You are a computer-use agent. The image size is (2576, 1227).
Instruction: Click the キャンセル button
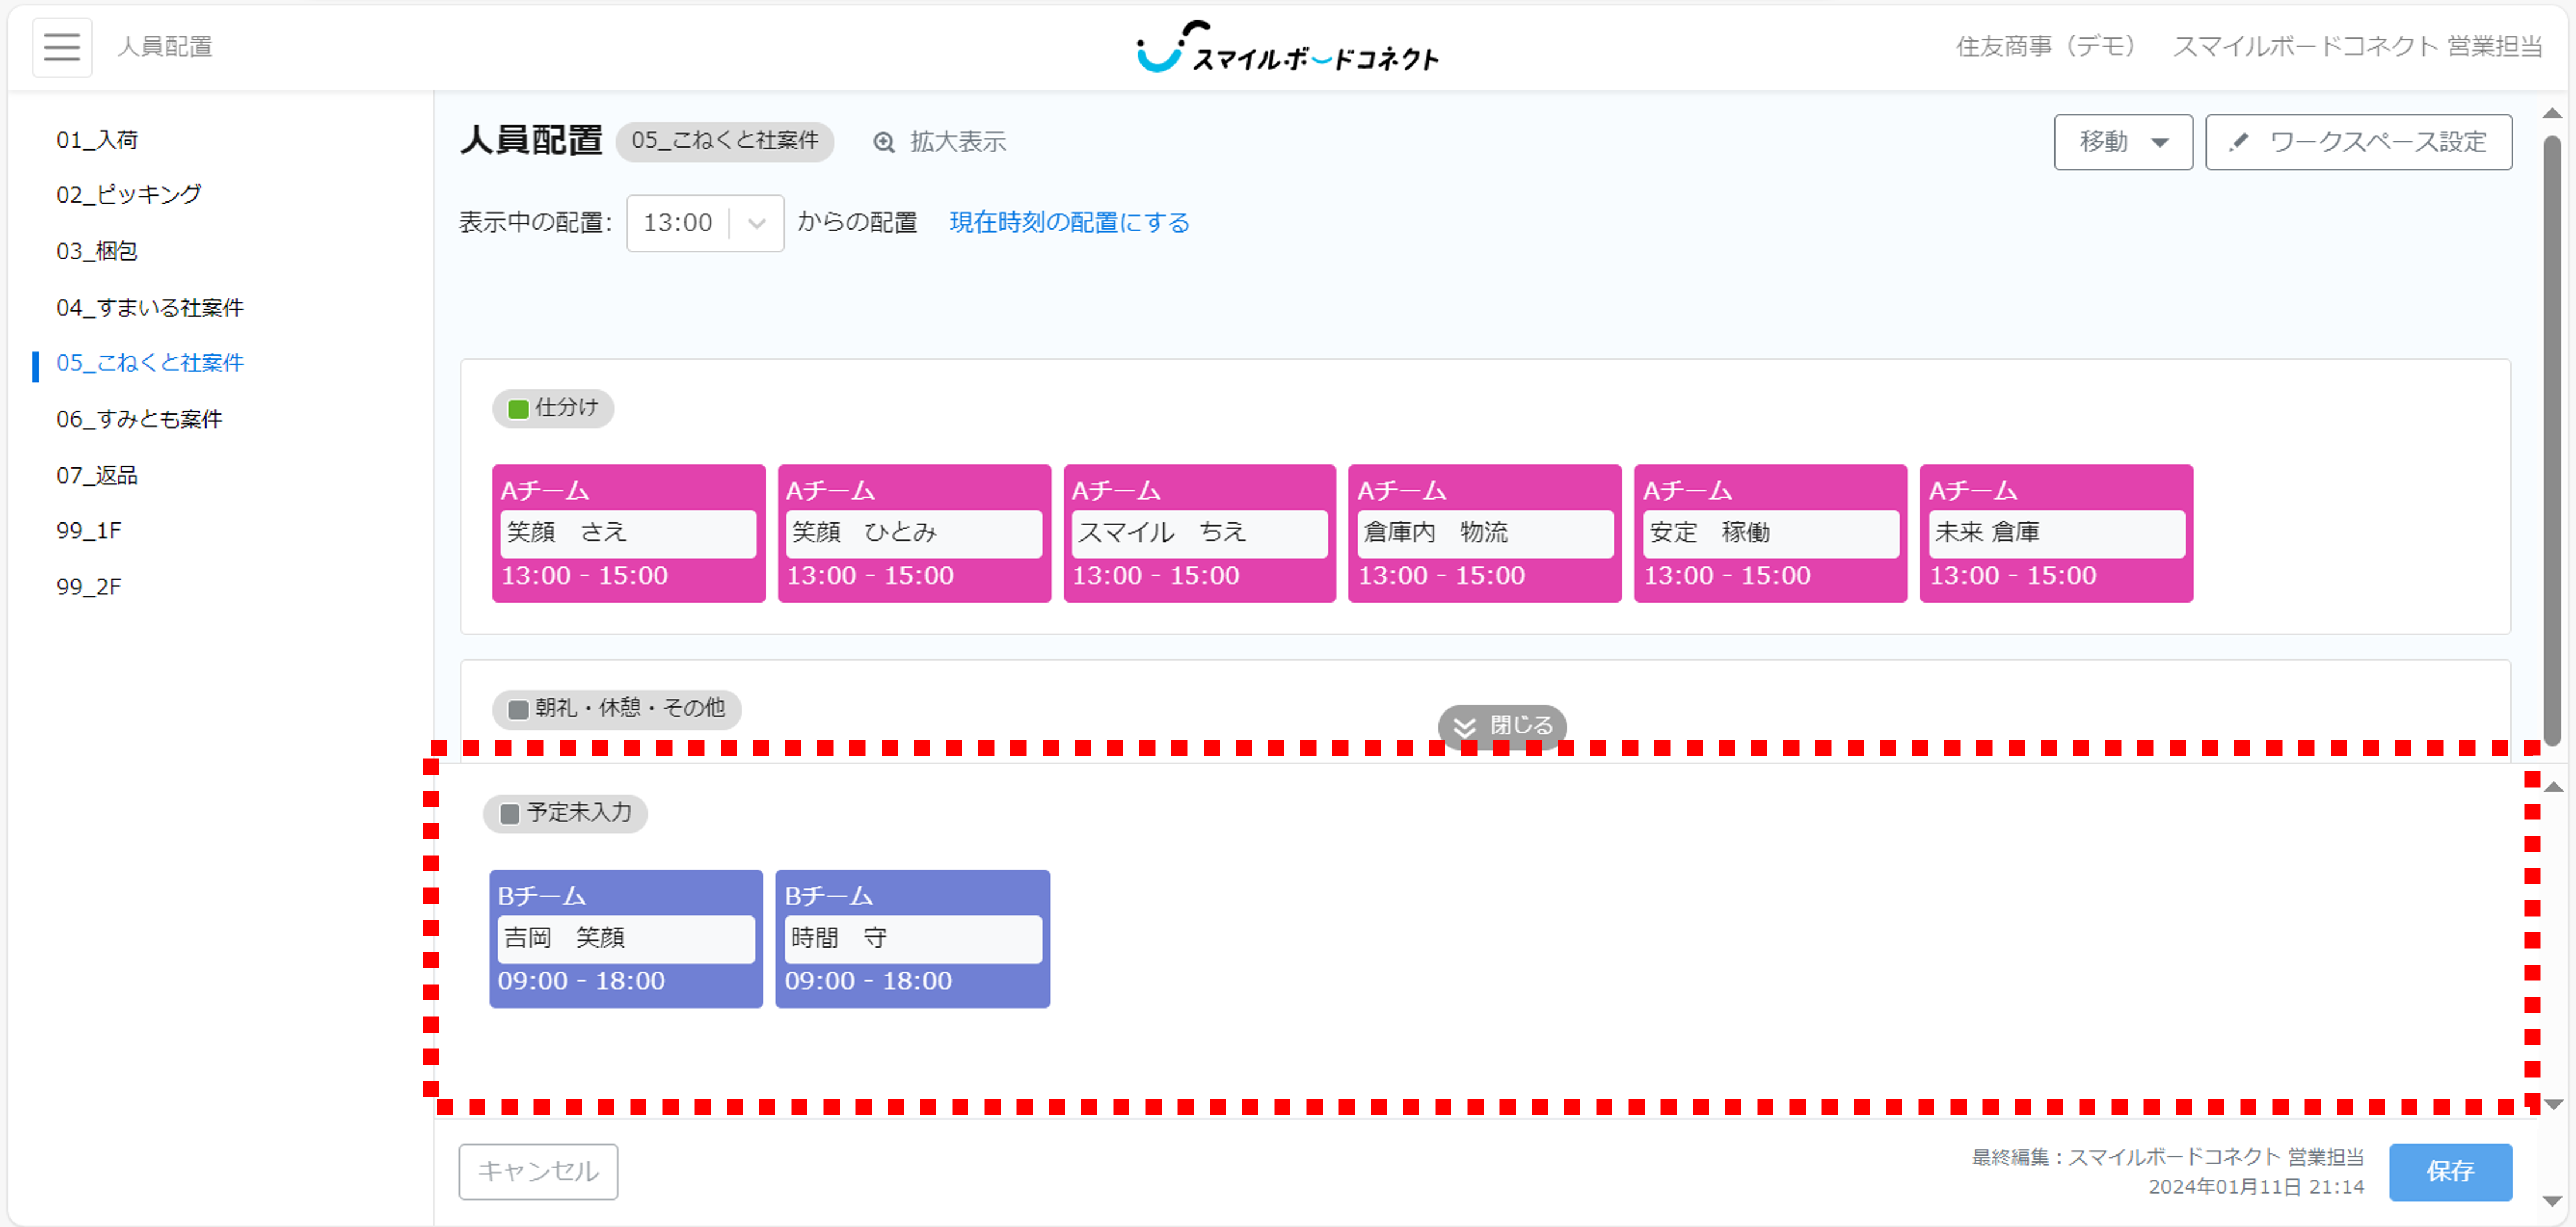pos(538,1171)
